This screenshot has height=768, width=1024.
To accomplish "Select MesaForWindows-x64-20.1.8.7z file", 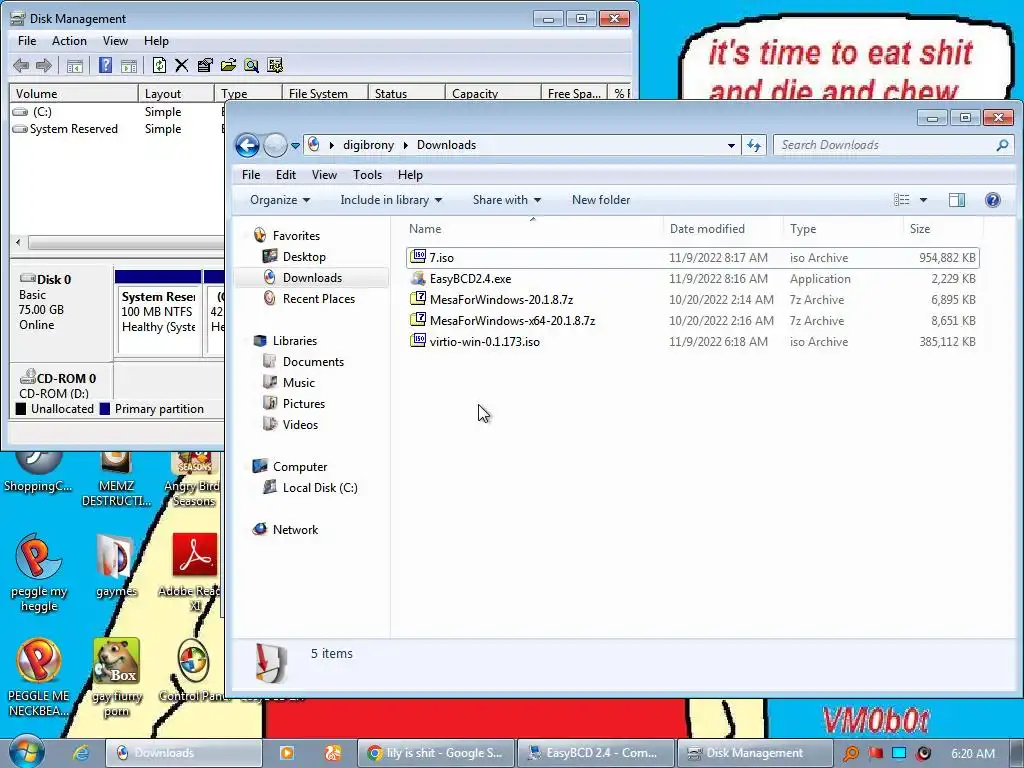I will pos(692,321).
